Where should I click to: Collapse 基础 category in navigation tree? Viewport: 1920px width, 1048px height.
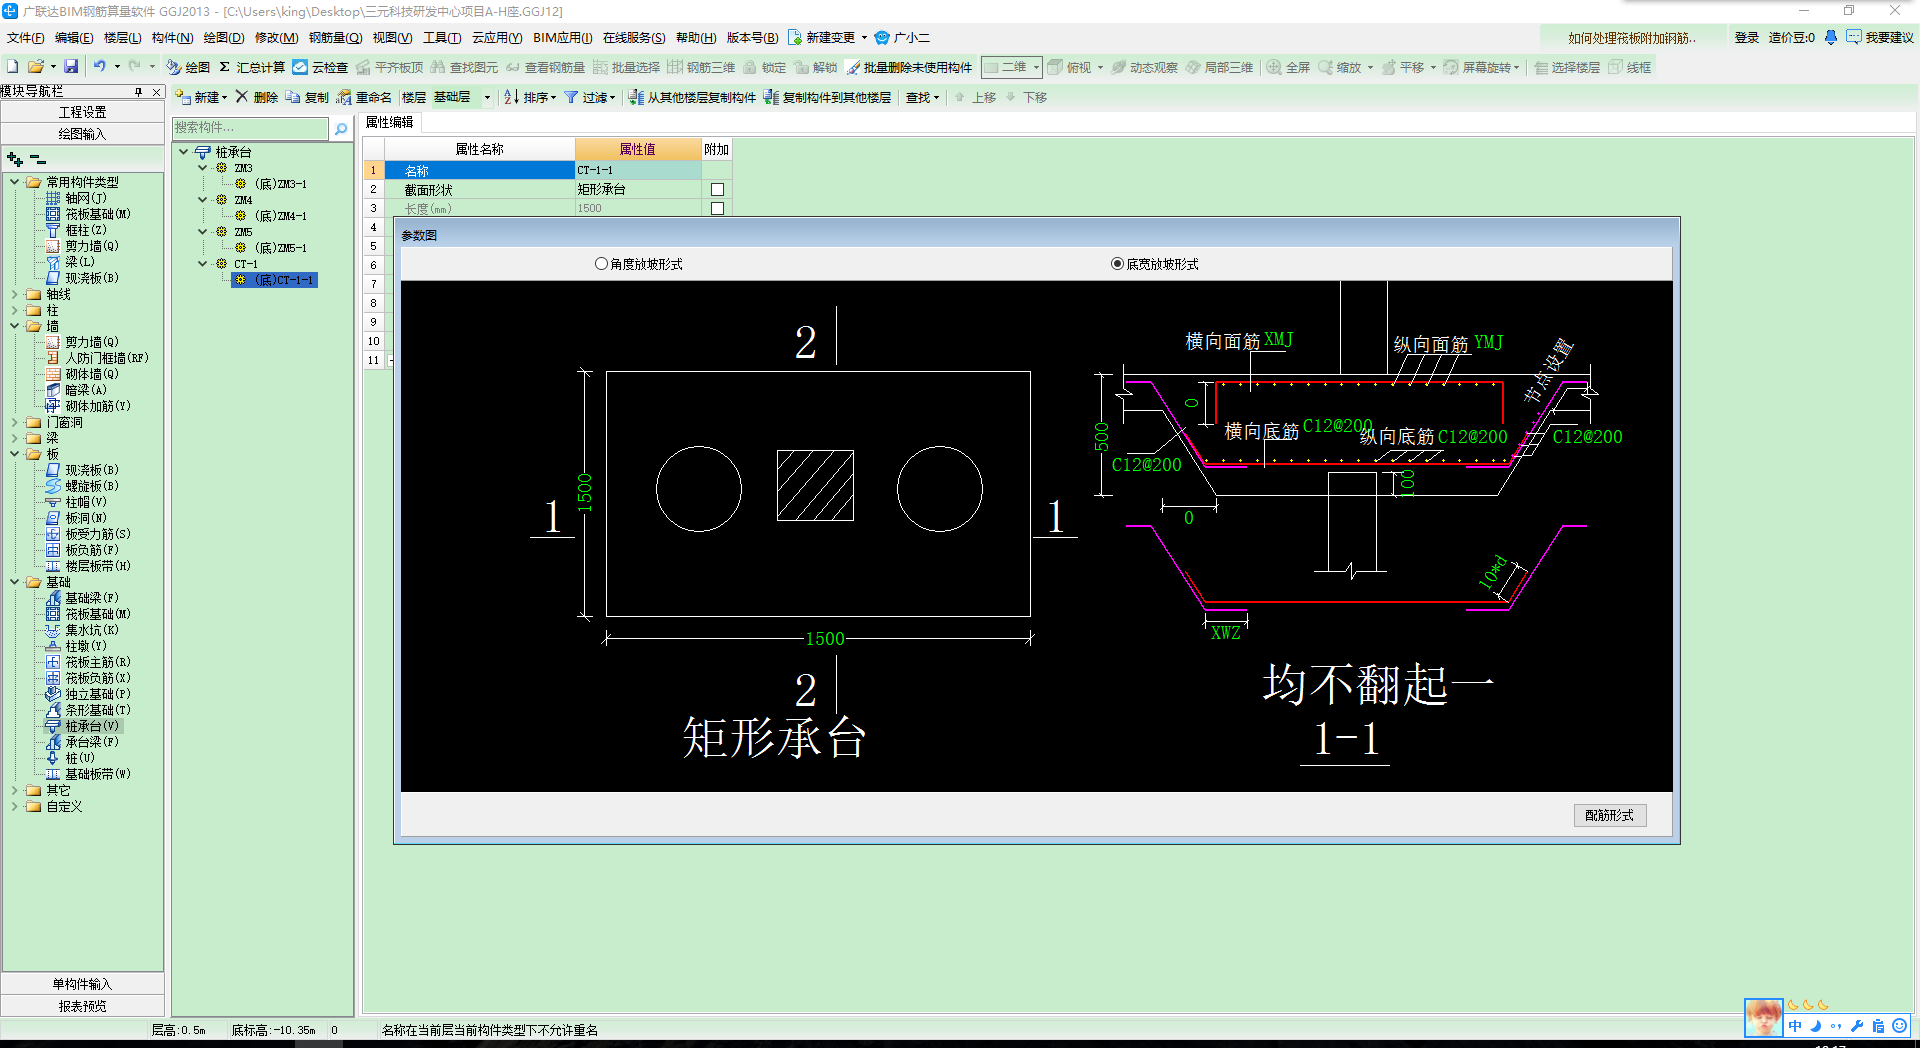14,582
